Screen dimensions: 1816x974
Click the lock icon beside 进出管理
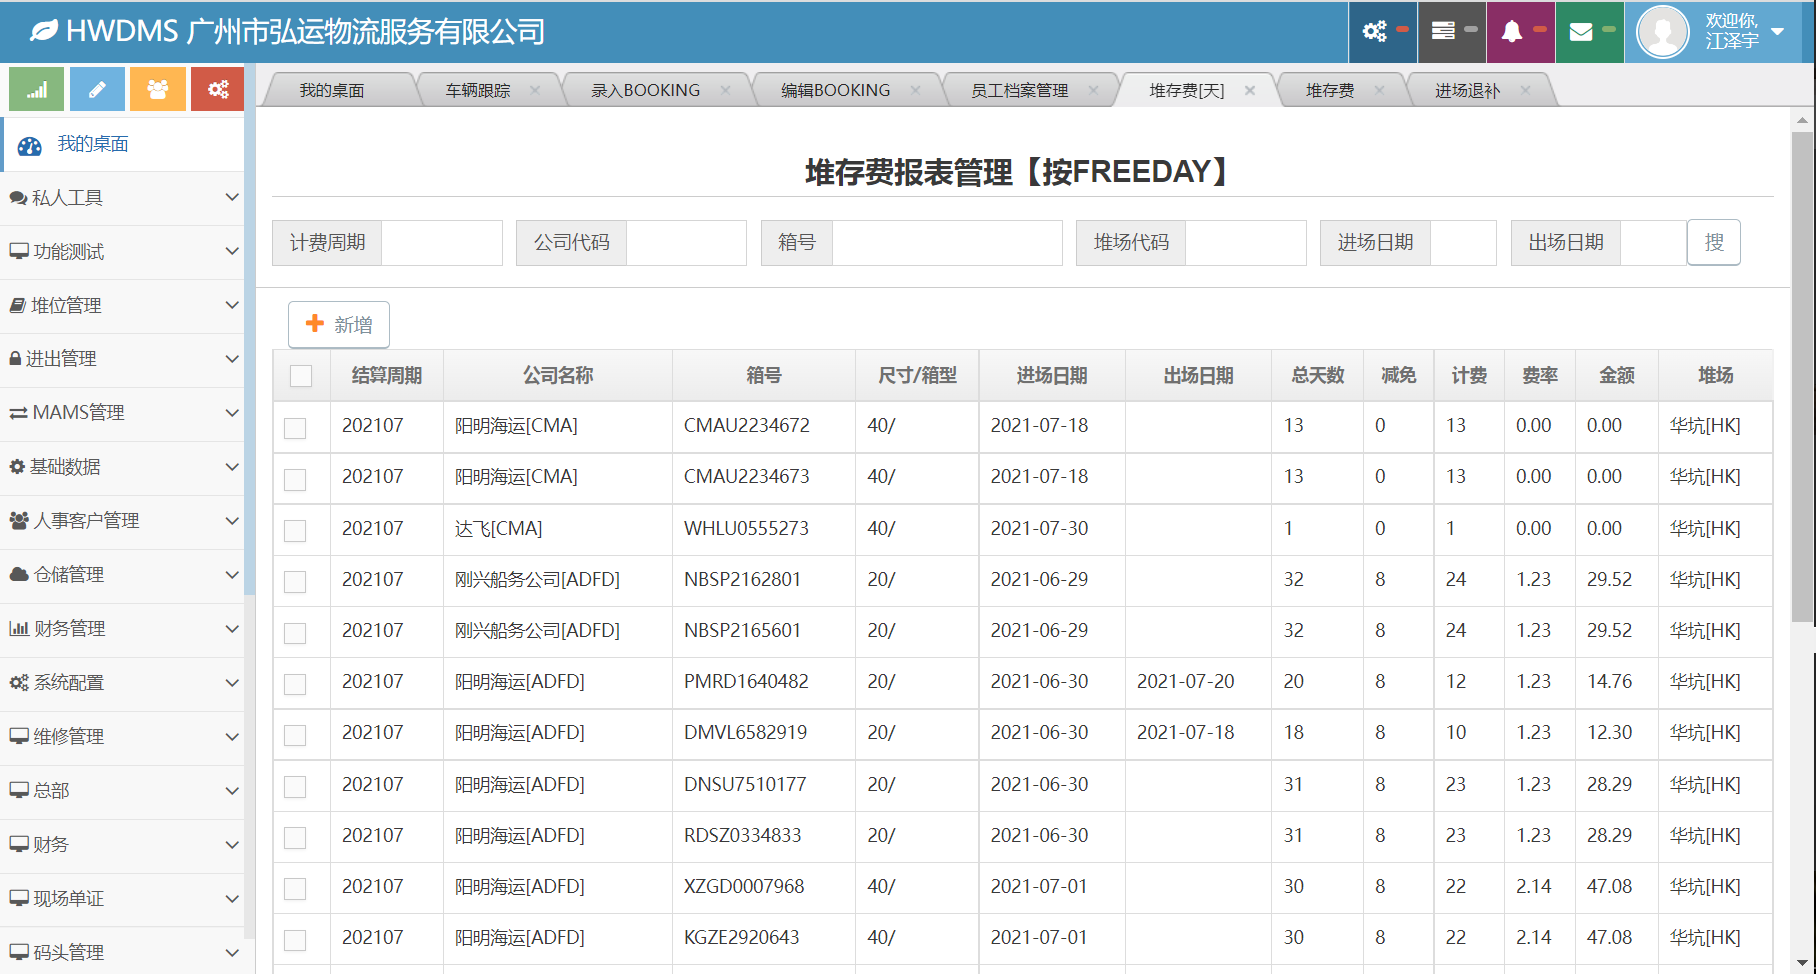pos(15,358)
